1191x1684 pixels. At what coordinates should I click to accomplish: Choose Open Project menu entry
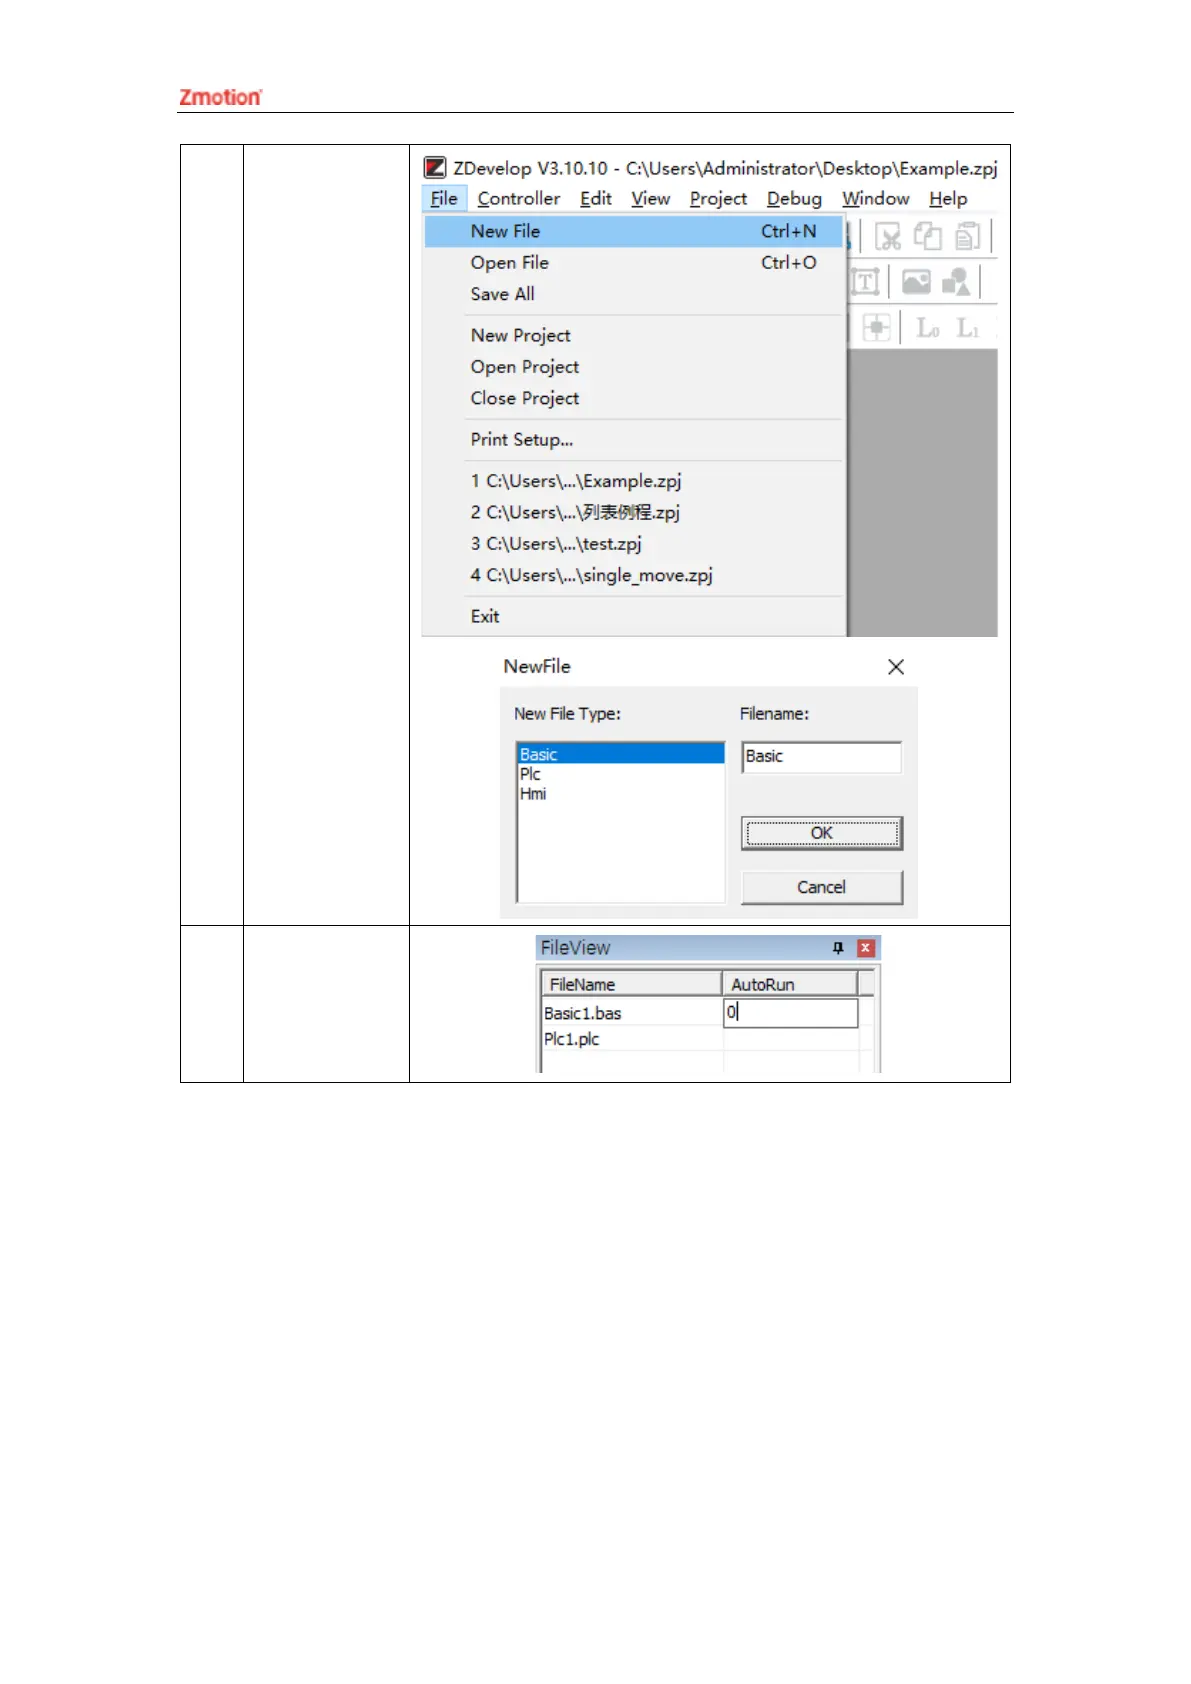[634, 367]
